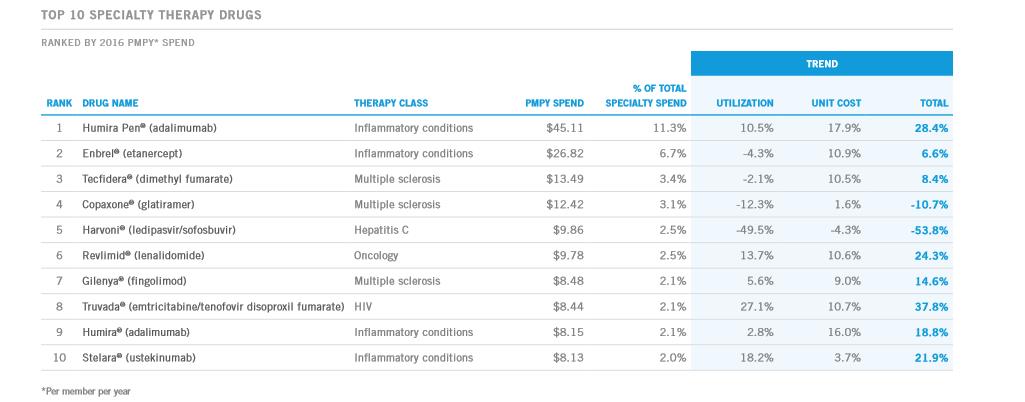Click the TREND header banner
Screen dimensions: 1025x402
(x=821, y=64)
